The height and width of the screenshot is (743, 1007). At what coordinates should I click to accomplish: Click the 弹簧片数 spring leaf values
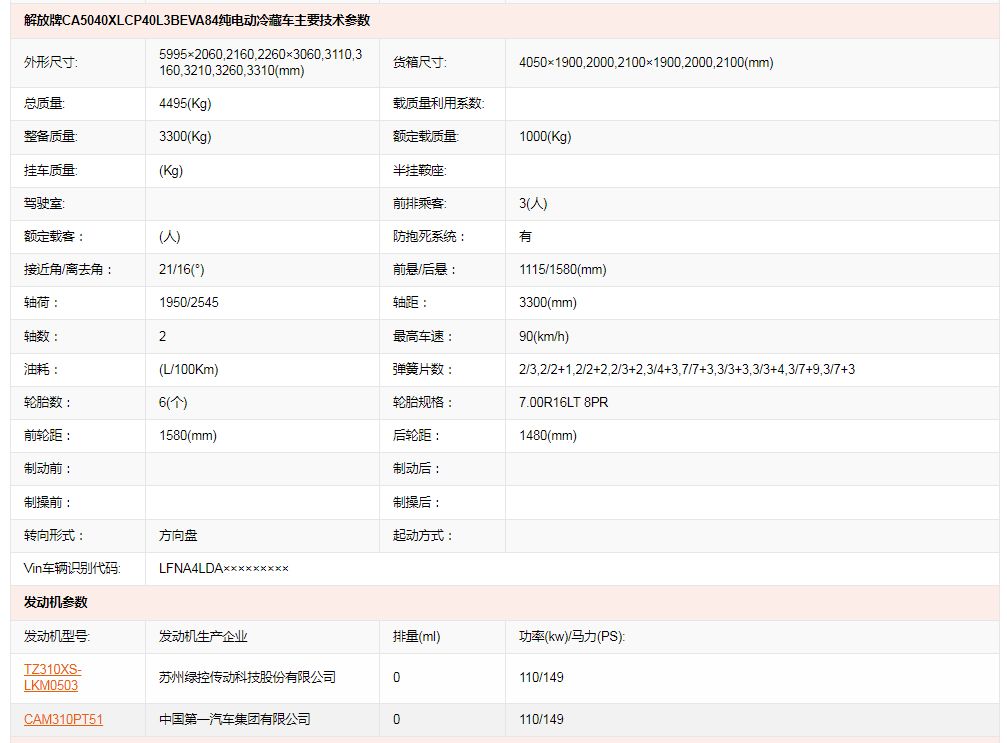(686, 369)
